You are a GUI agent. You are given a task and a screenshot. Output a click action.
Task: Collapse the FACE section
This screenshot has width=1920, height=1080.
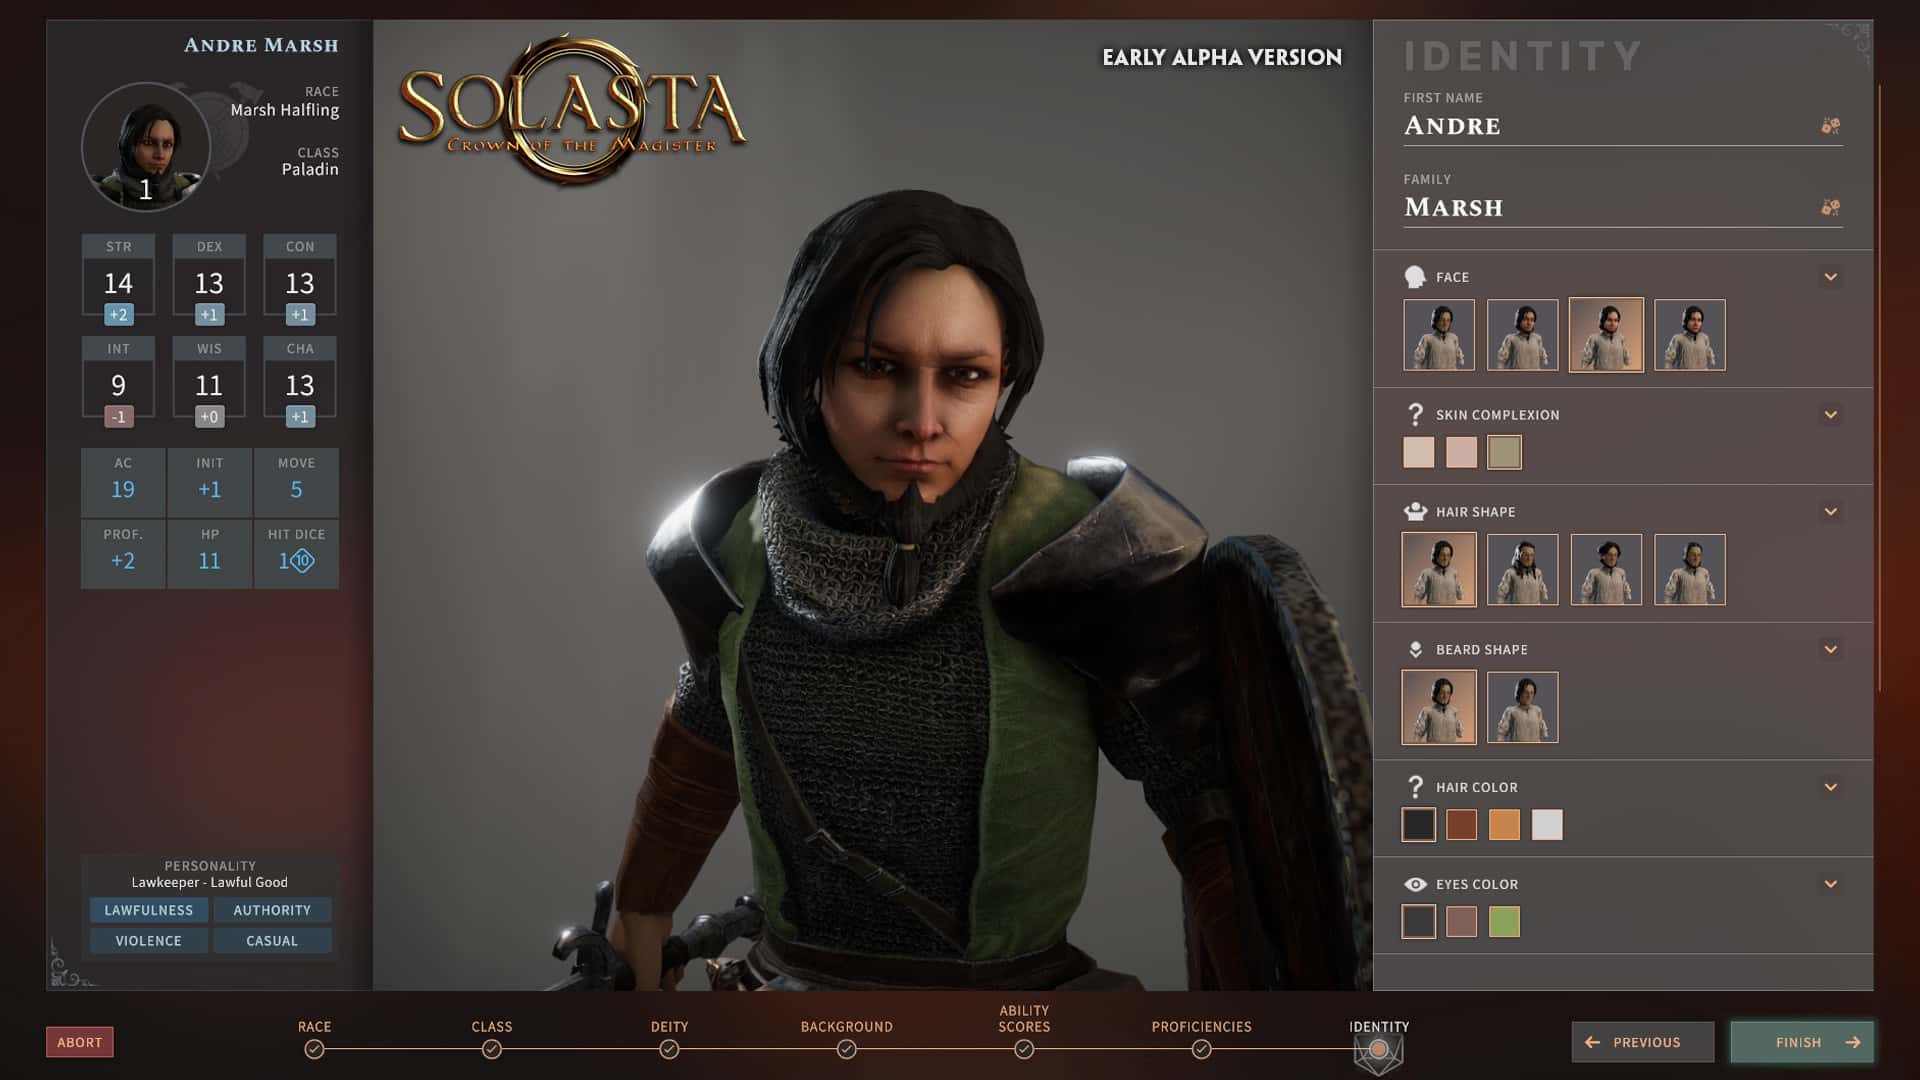tap(1833, 276)
